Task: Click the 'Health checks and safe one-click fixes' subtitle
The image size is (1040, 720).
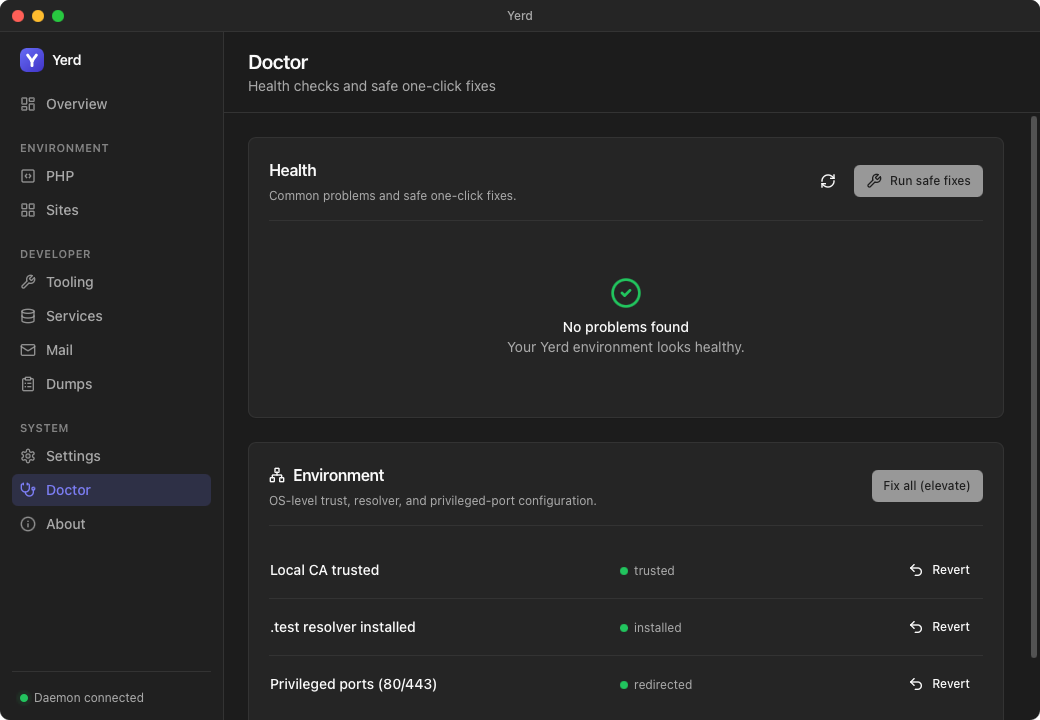Action: [371, 86]
